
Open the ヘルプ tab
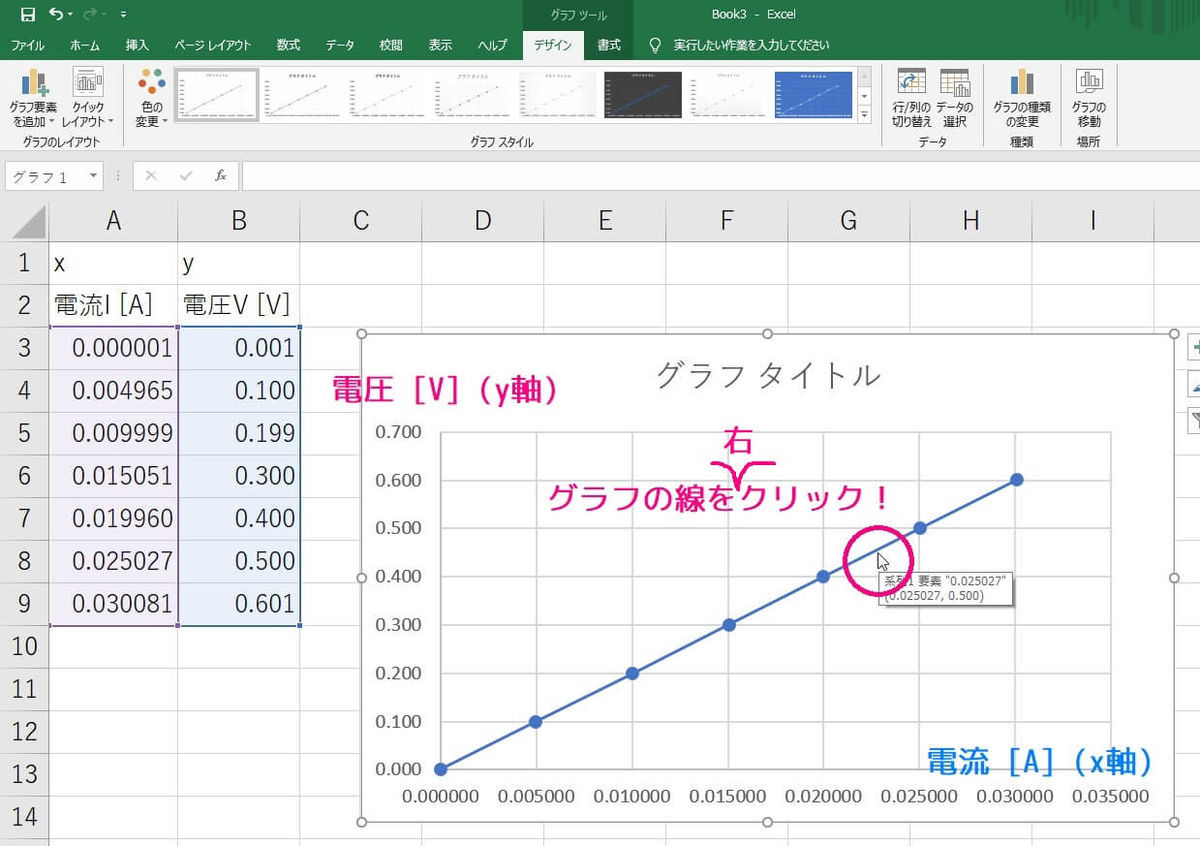[x=492, y=45]
